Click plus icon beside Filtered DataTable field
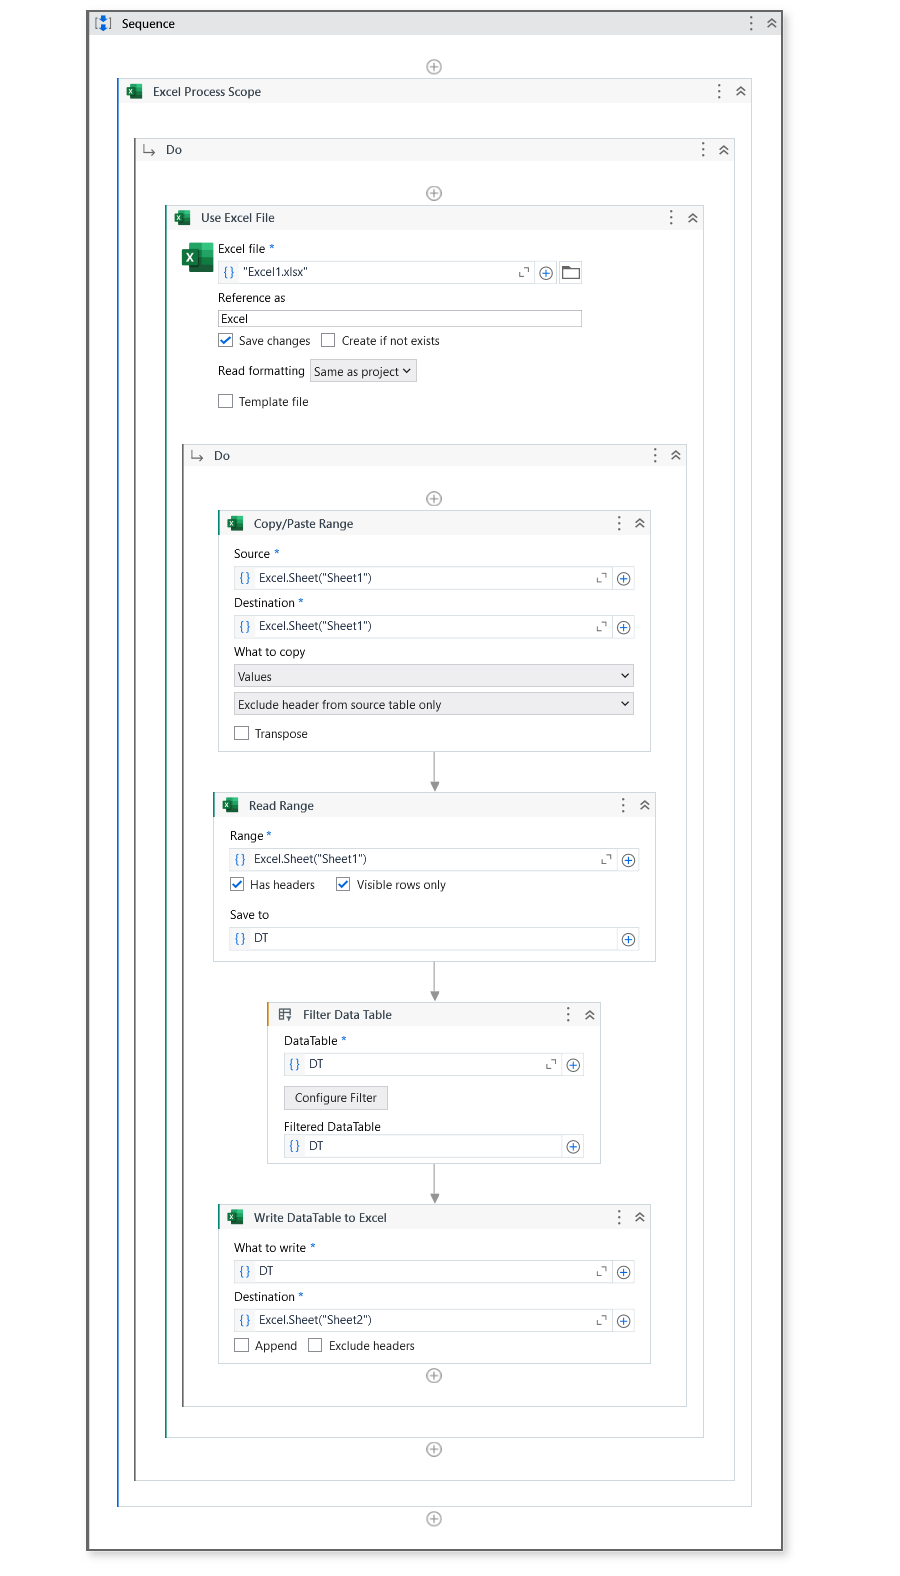Viewport: 900px width, 1576px height. (573, 1147)
